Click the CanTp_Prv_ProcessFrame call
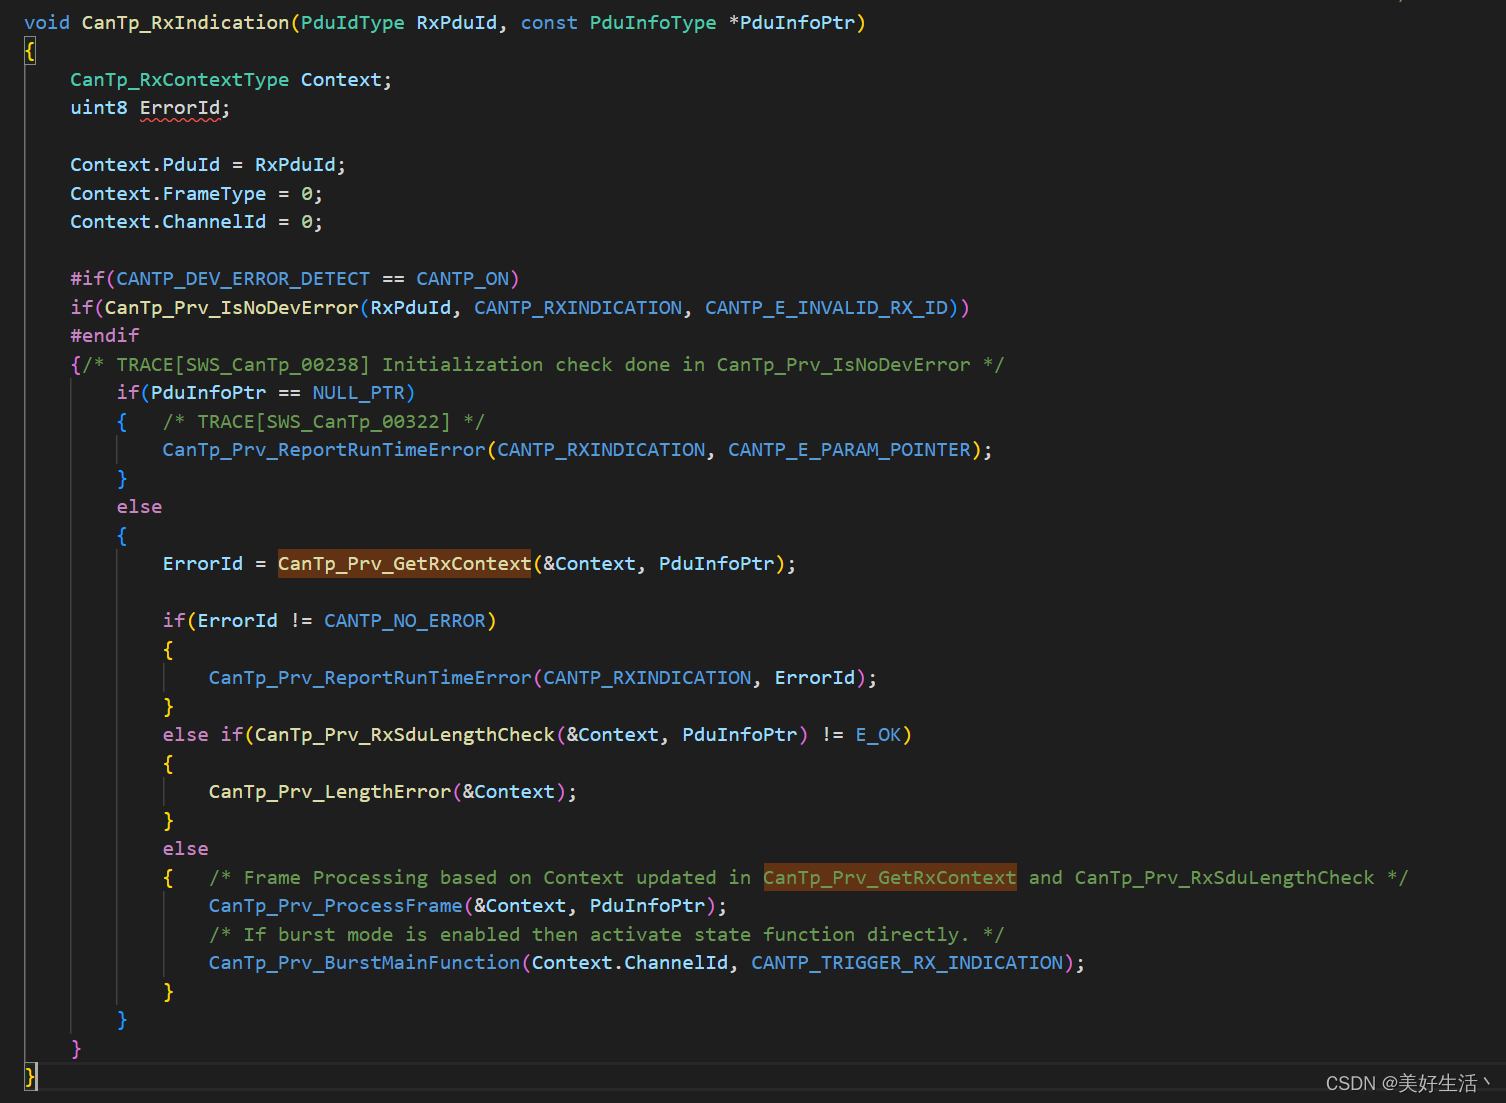Screen dimensions: 1506x1103 coord(336,906)
